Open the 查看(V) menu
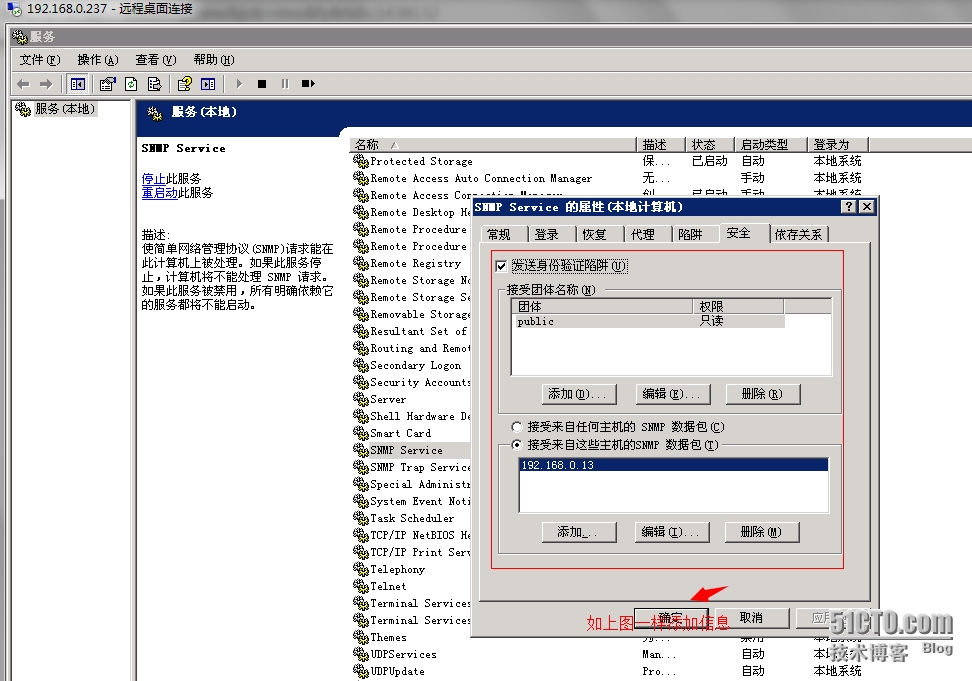Screen dimensions: 972x681 [156, 59]
